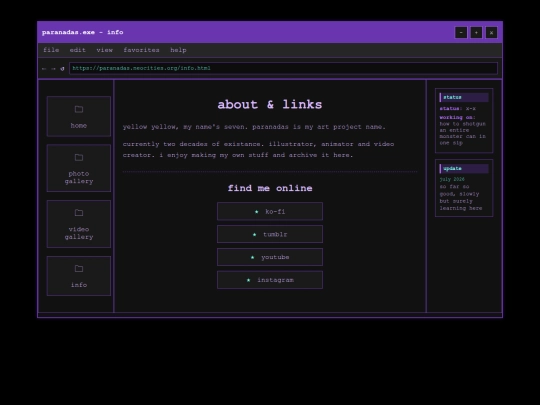Click the window title 'paranadas.exe - info'
The image size is (540, 405).
pyautogui.click(x=83, y=32)
